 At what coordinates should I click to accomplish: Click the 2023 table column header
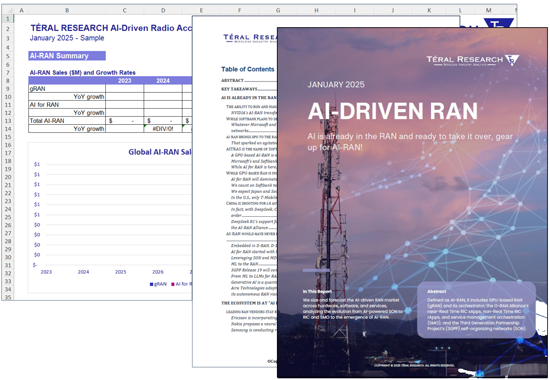click(125, 81)
